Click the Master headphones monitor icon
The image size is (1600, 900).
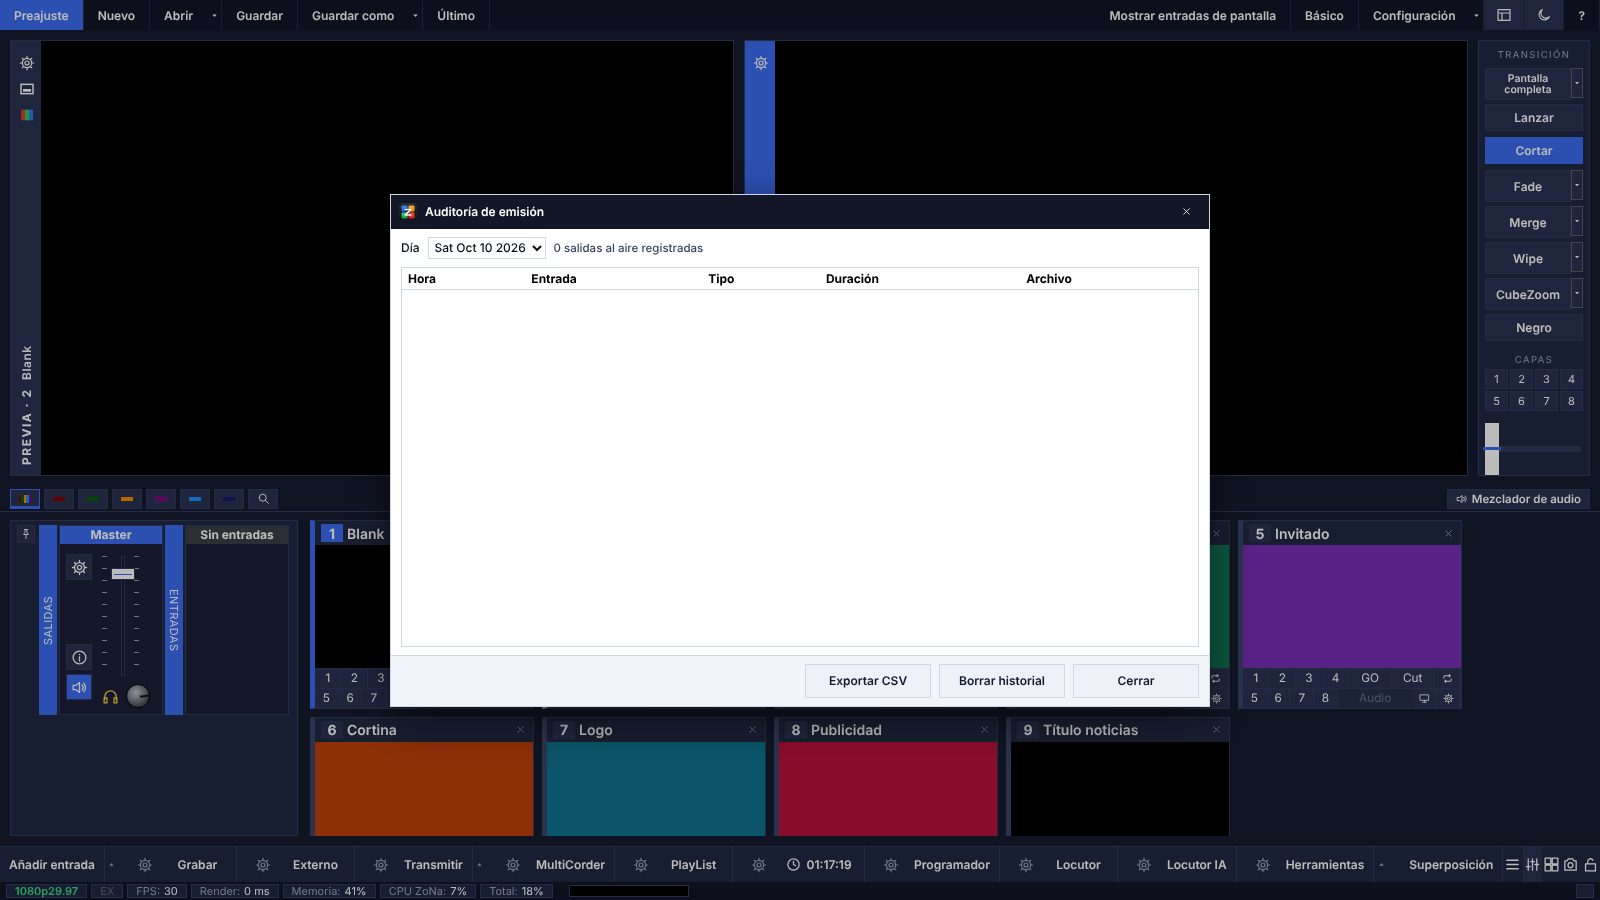(110, 697)
